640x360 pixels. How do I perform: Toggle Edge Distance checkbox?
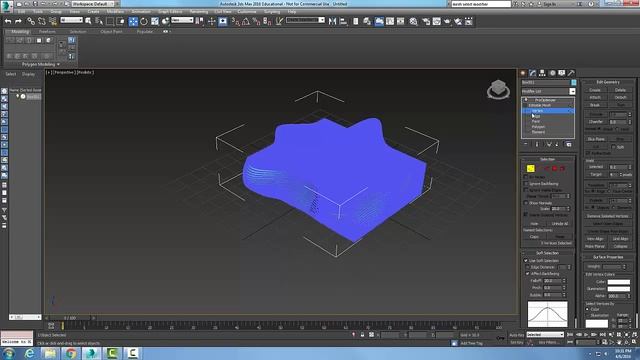tap(527, 267)
